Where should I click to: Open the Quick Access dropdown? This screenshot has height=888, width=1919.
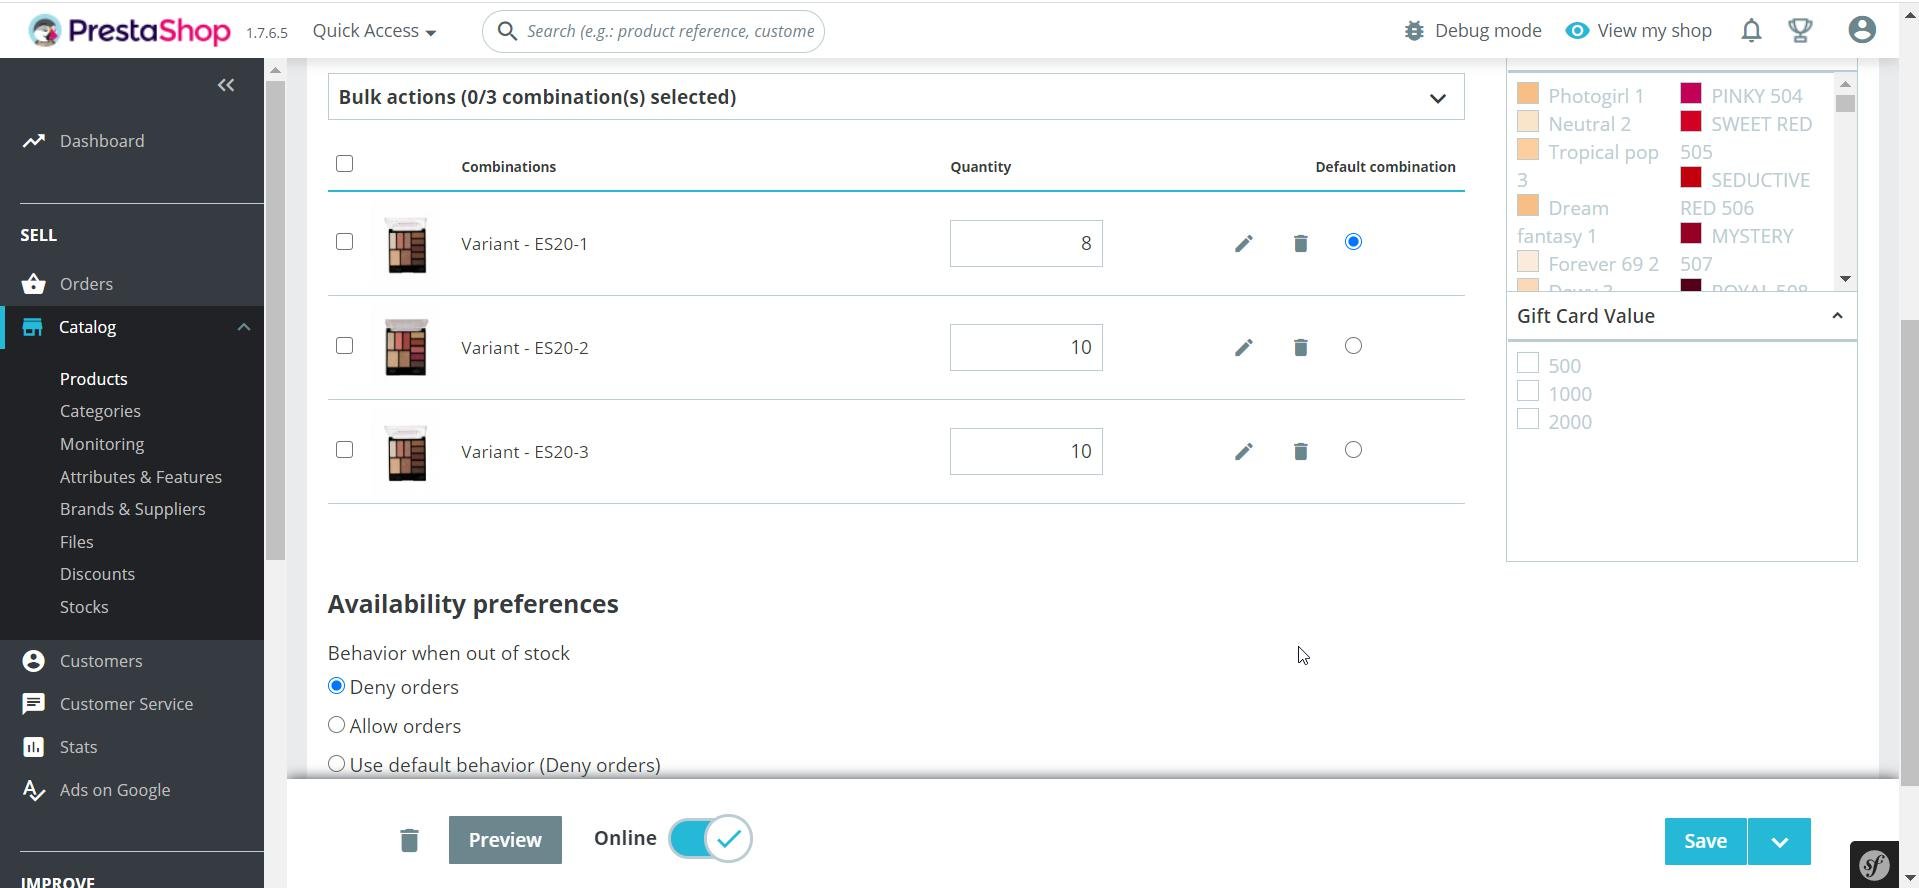point(374,31)
